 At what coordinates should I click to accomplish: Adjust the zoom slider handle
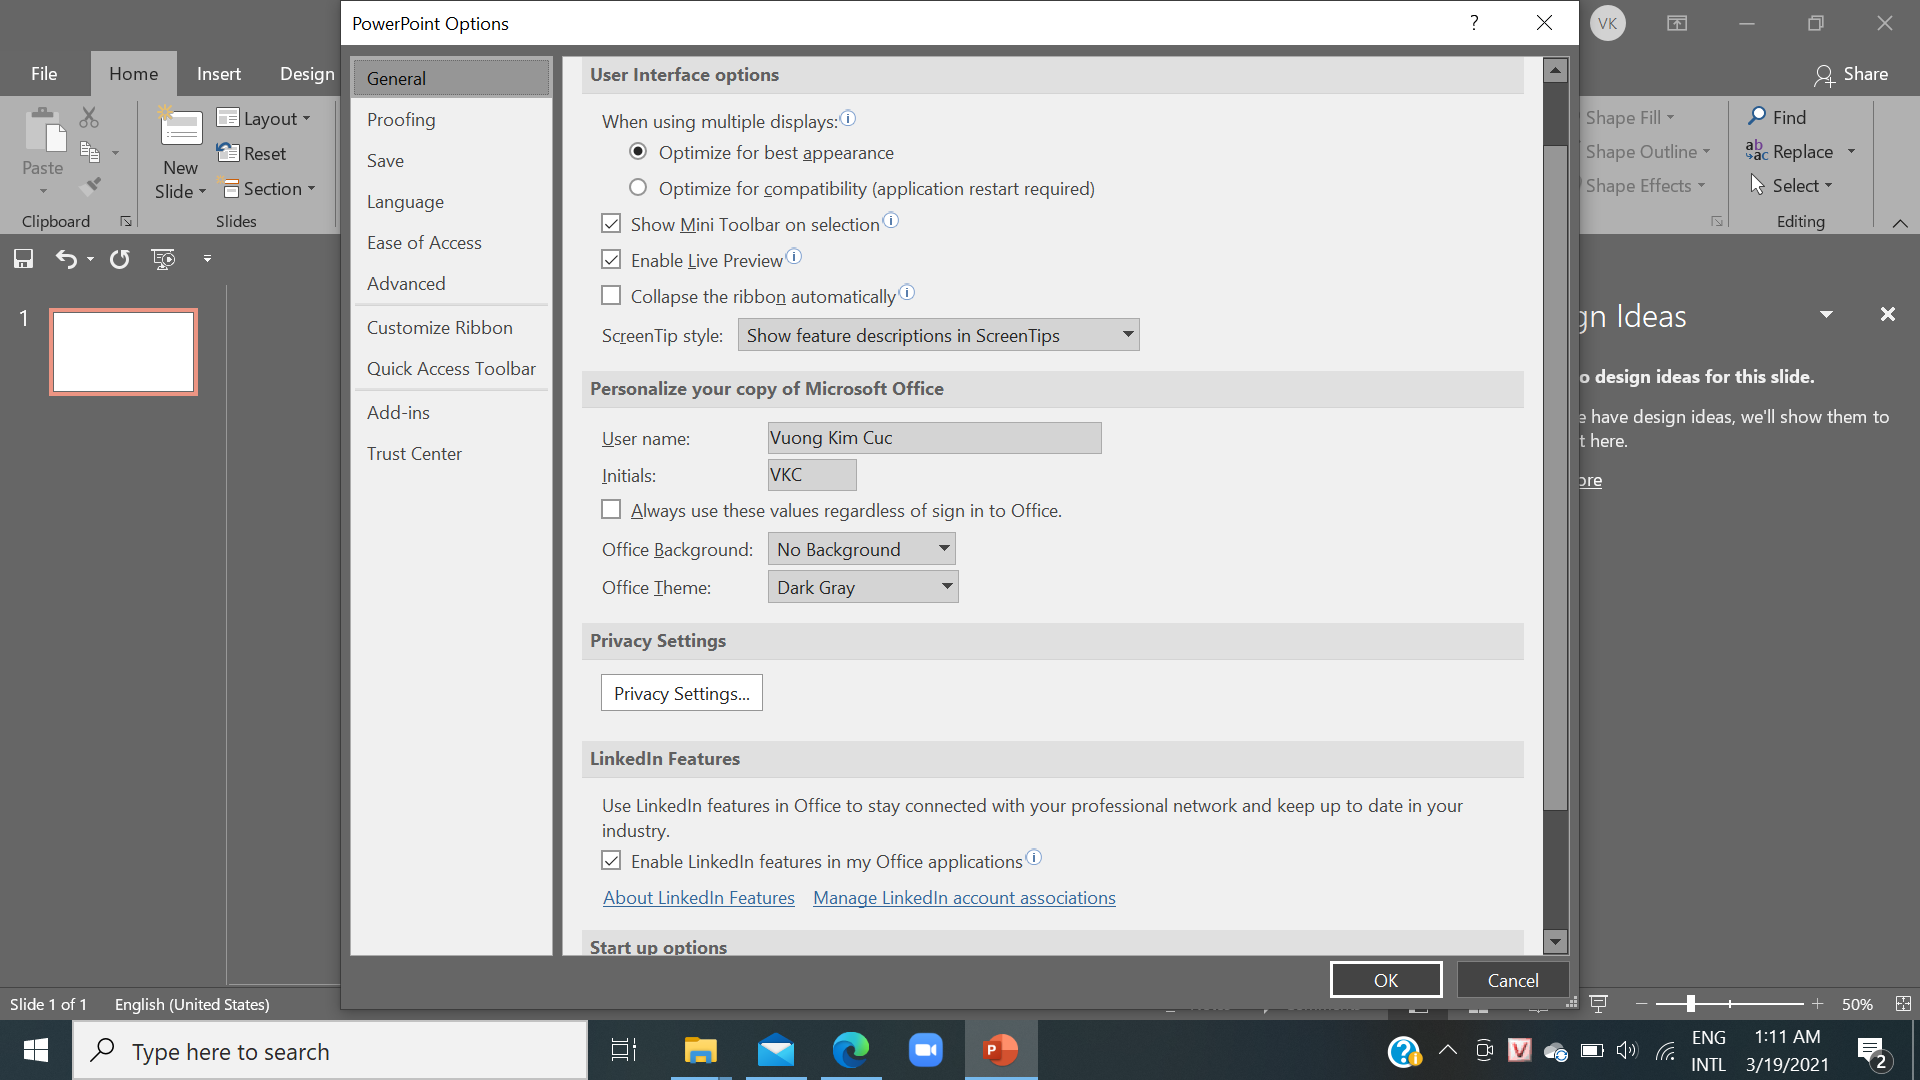[x=1691, y=1004]
